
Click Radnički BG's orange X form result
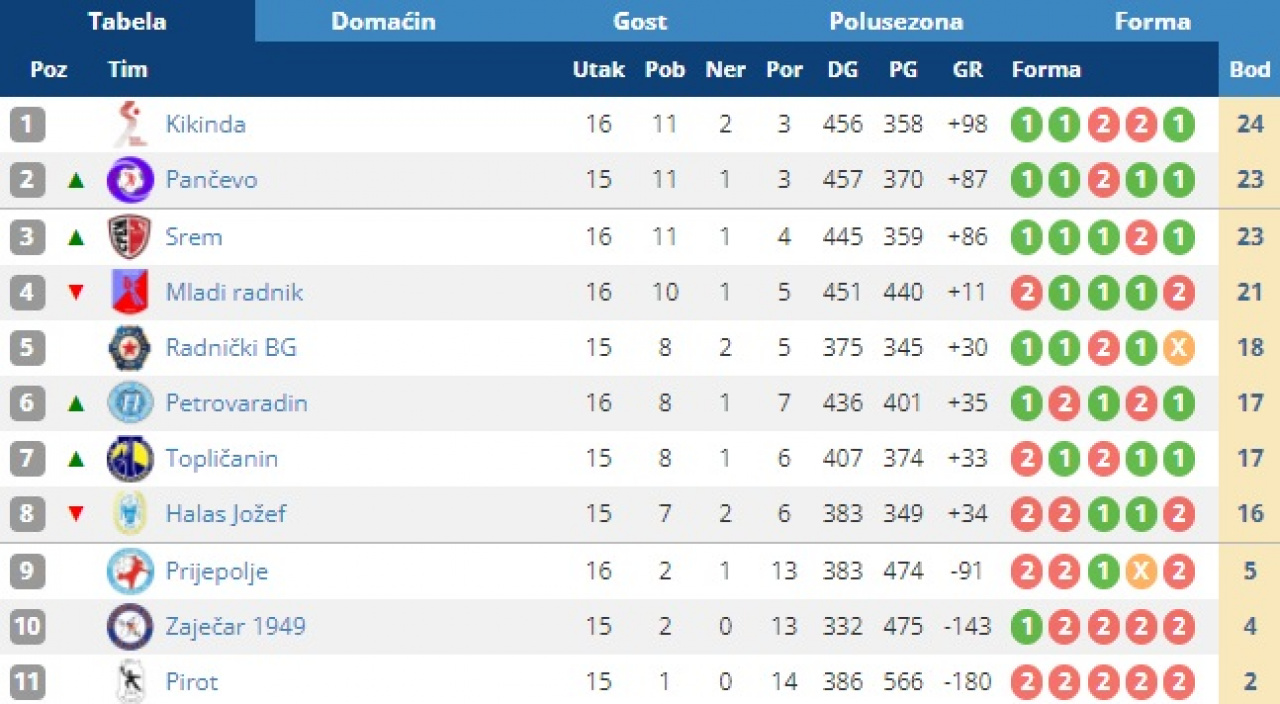point(1179,348)
